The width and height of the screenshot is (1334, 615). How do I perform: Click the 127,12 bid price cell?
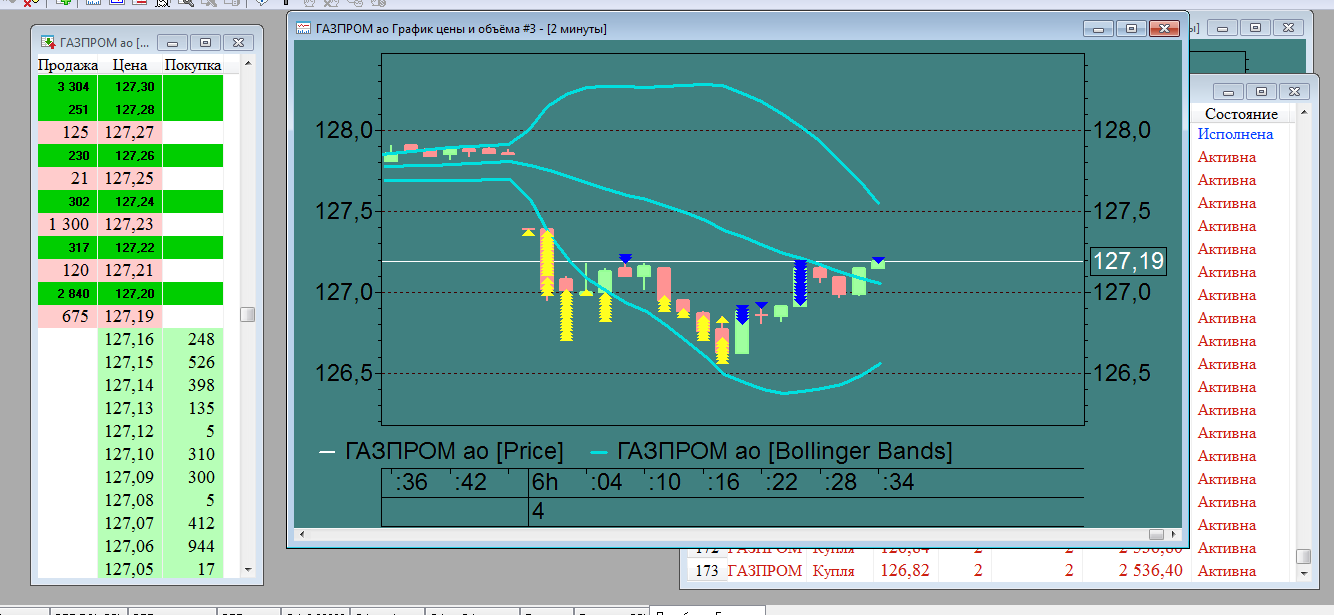[x=130, y=431]
